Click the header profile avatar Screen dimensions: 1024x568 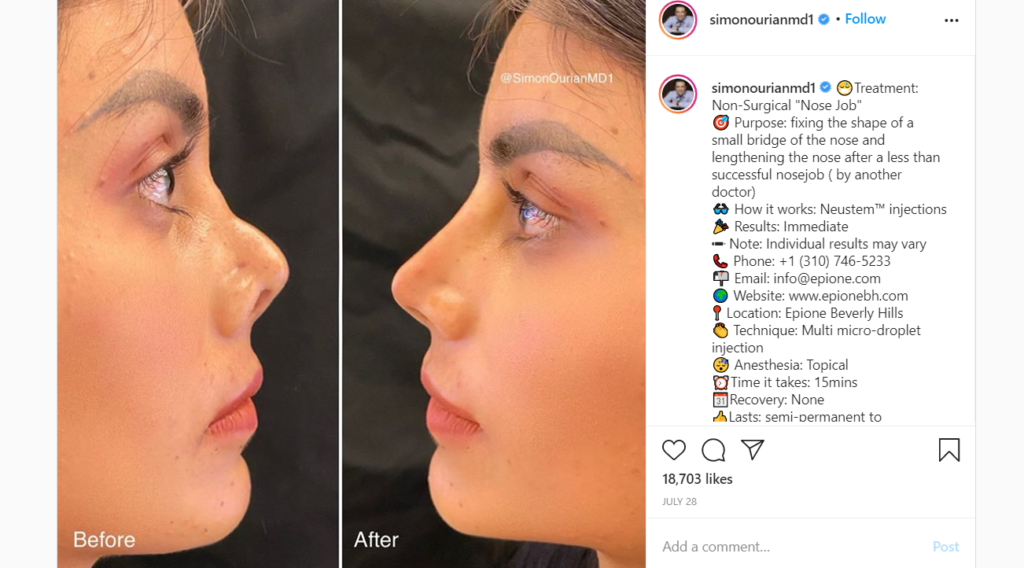tap(678, 20)
